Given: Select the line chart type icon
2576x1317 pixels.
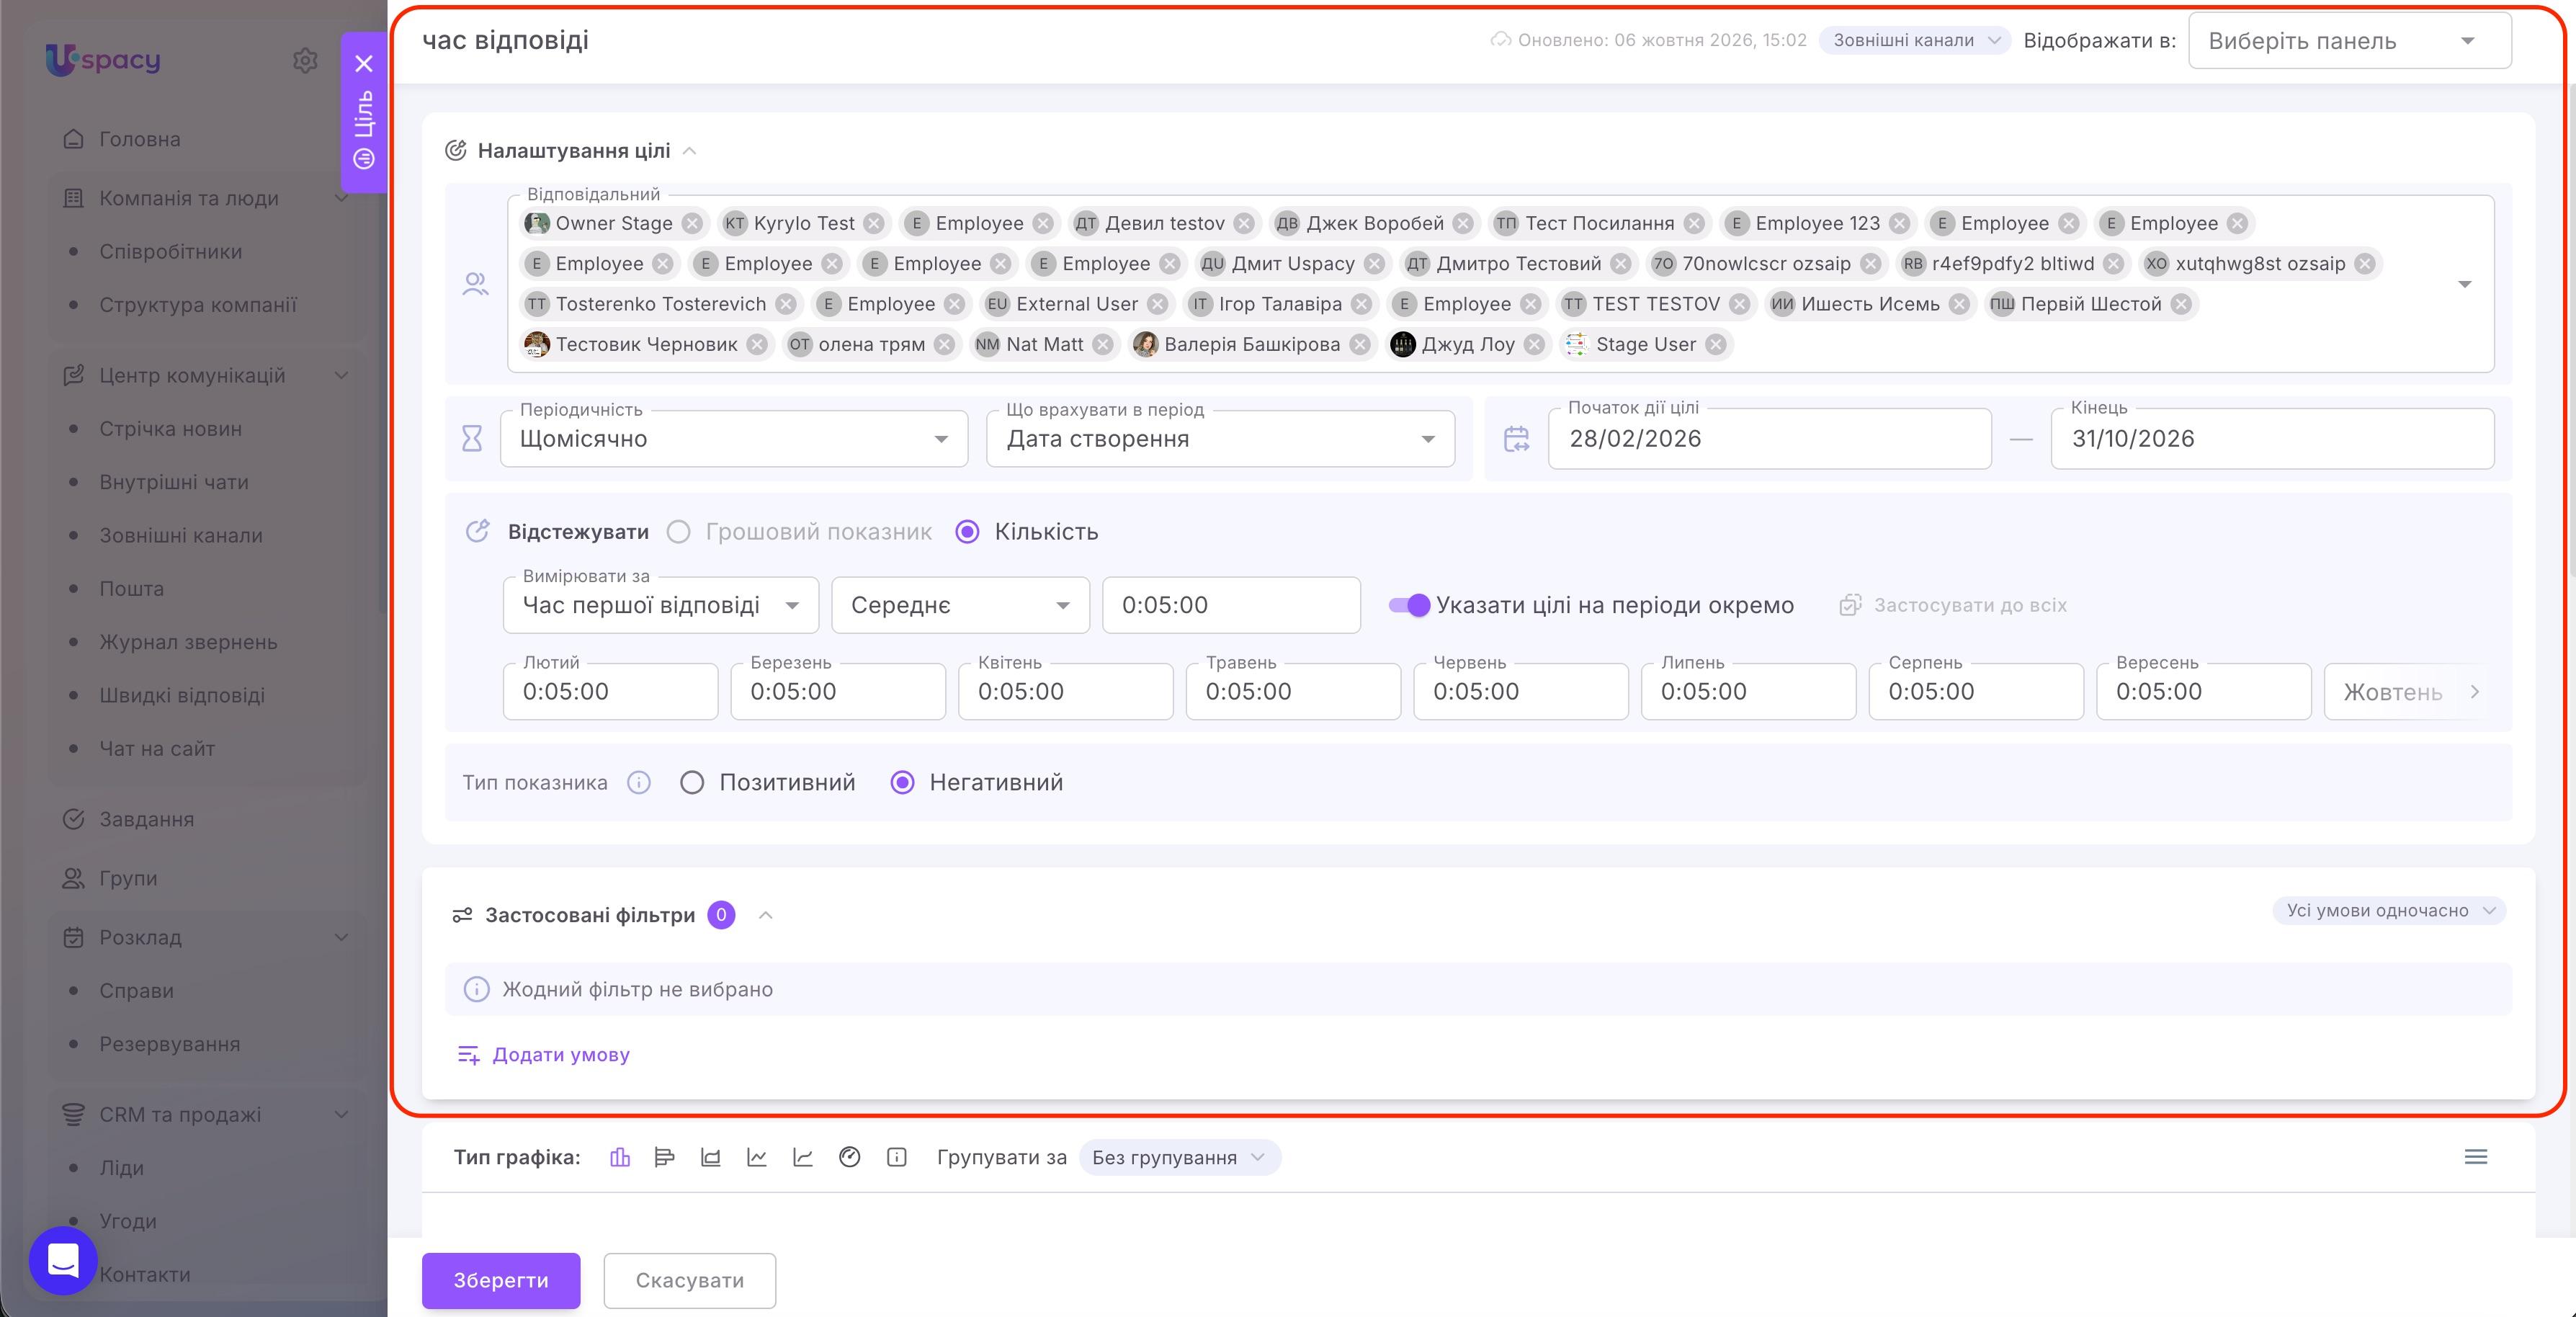Looking at the screenshot, I should tap(757, 1157).
